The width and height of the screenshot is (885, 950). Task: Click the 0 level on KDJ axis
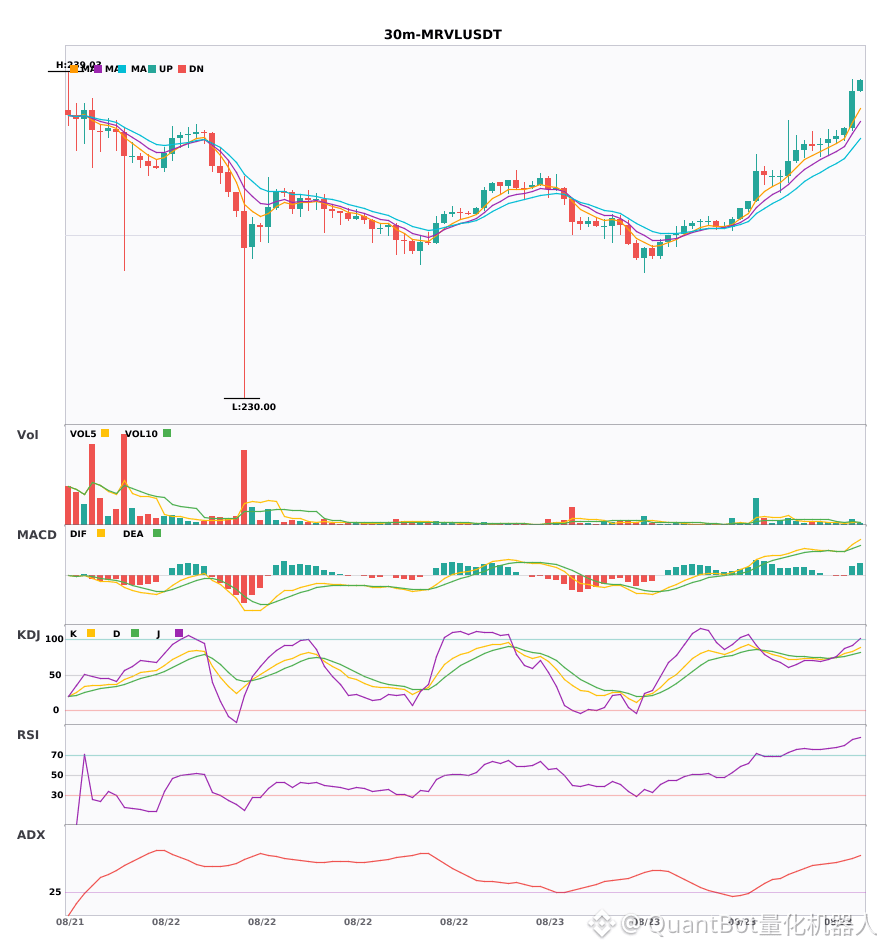click(x=56, y=710)
